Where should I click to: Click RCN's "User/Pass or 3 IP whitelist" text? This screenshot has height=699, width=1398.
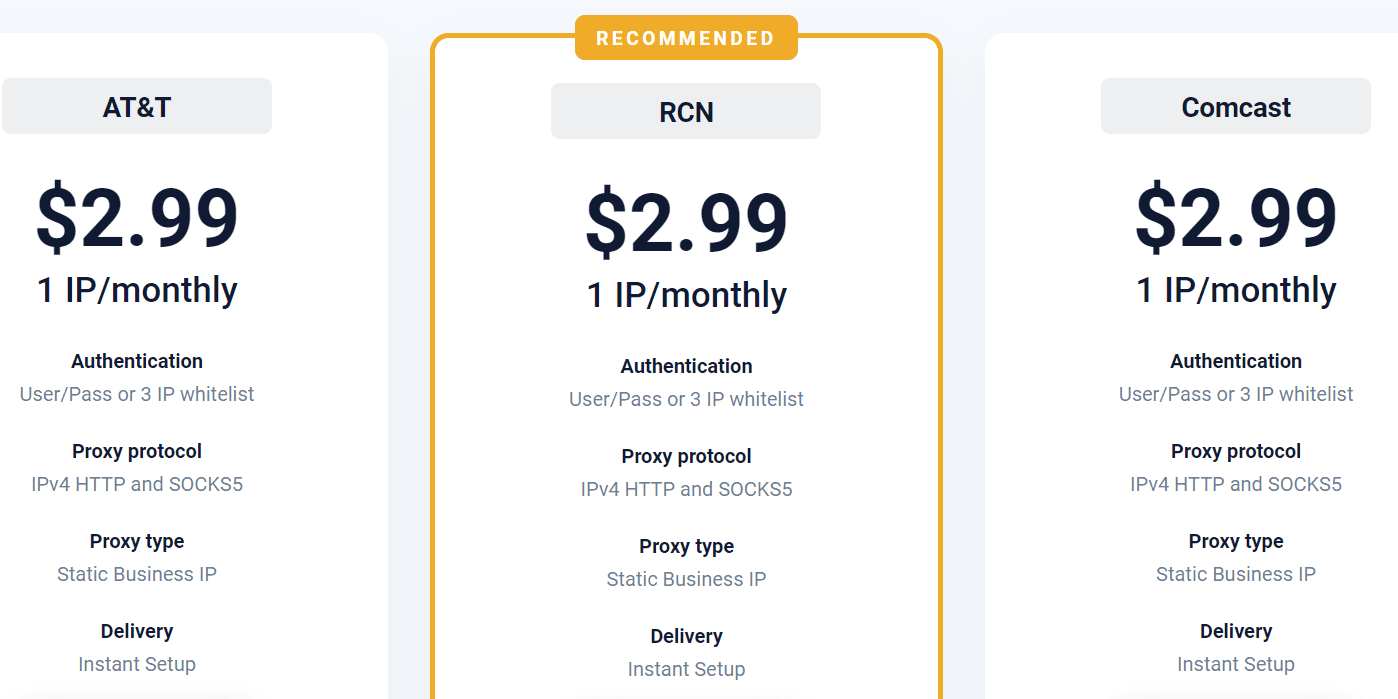click(686, 399)
